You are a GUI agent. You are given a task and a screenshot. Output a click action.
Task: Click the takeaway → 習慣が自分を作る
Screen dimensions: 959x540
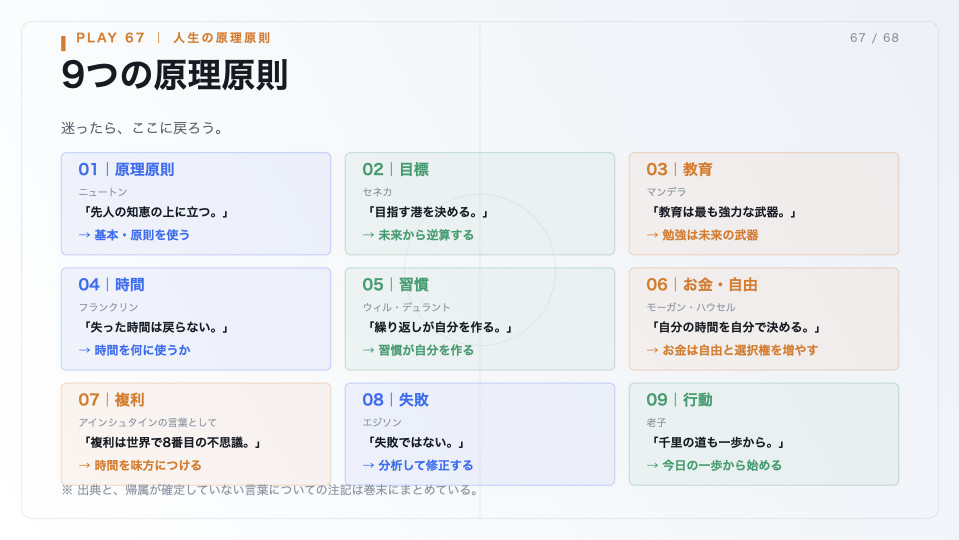tap(418, 350)
